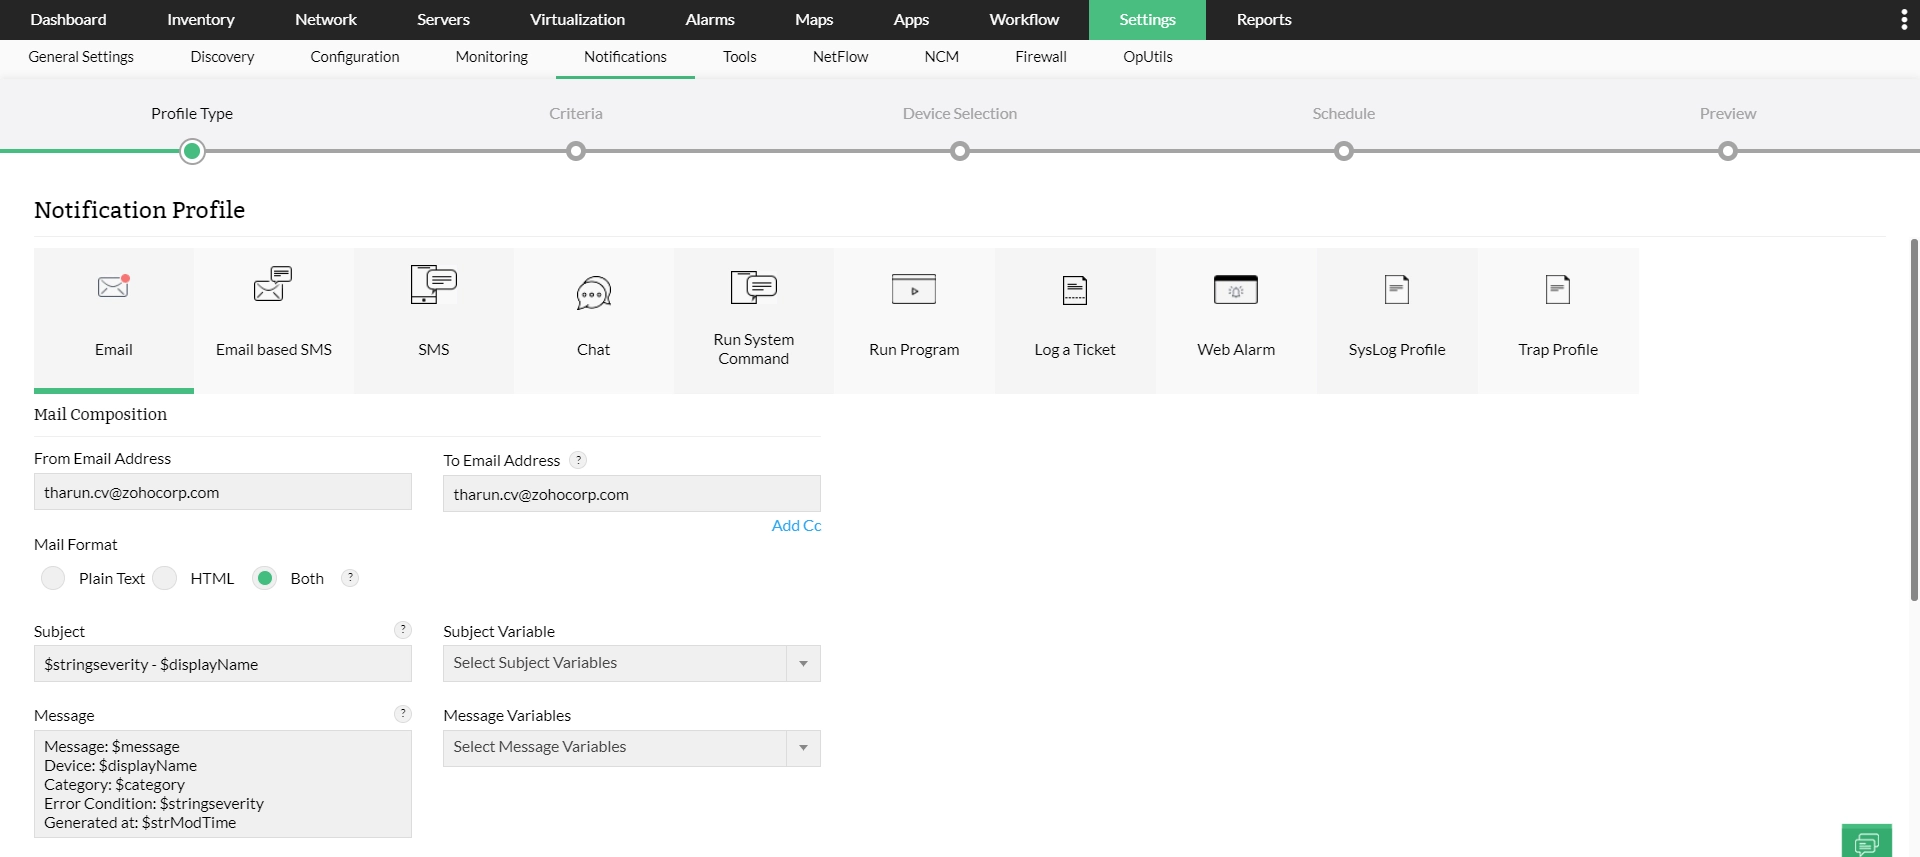
Task: Go to the Profile Type step marker
Action: pyautogui.click(x=192, y=152)
